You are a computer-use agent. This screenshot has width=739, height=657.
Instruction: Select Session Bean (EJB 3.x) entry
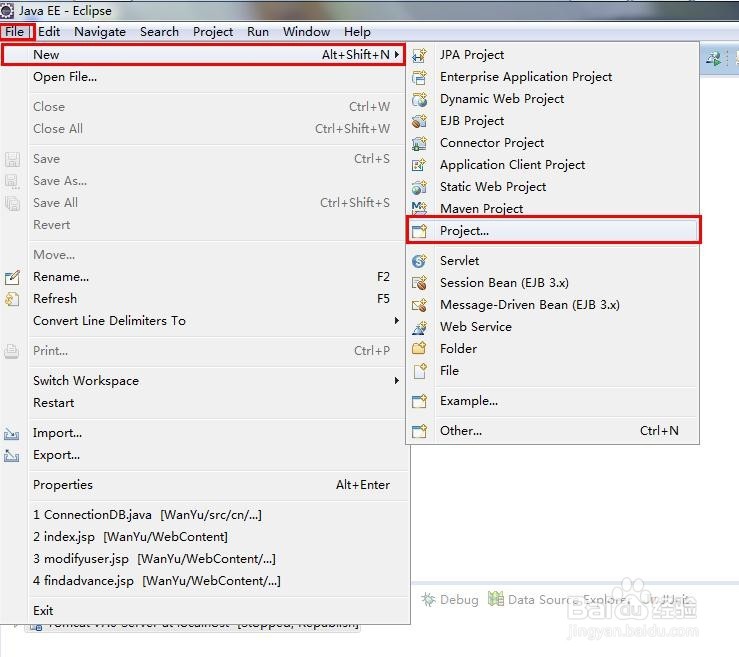(552, 283)
